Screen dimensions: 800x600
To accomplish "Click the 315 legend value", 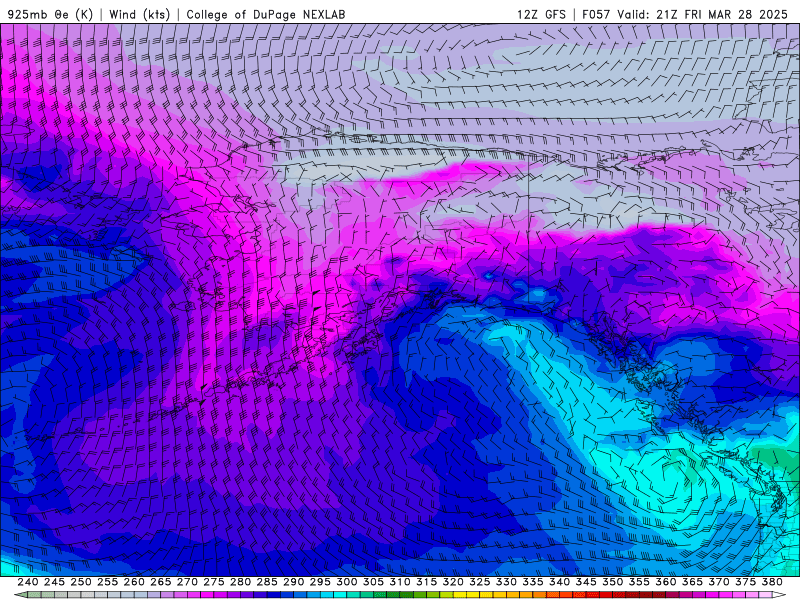I will (x=426, y=582).
